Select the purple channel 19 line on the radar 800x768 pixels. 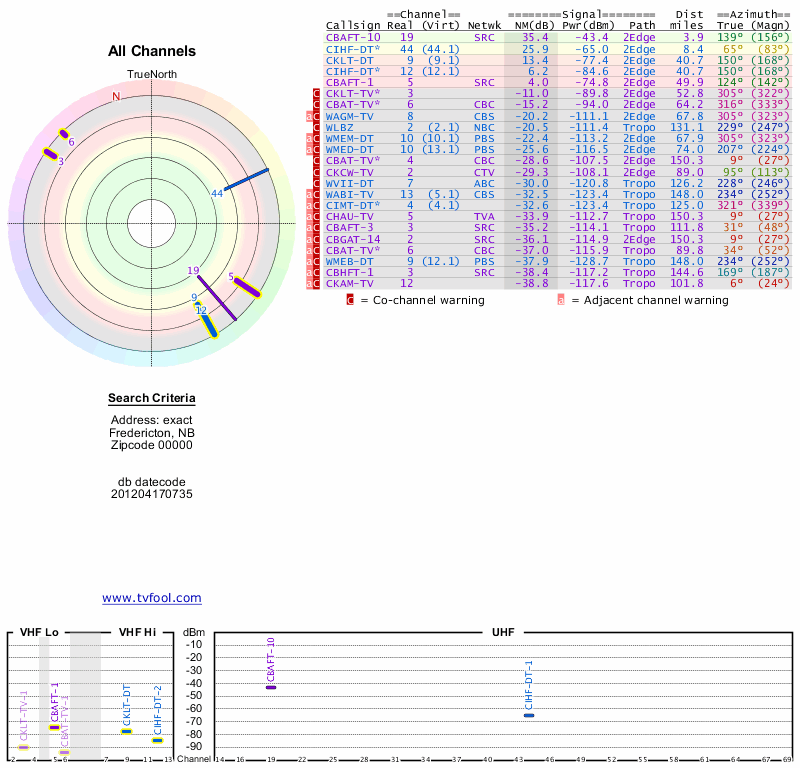click(x=217, y=297)
